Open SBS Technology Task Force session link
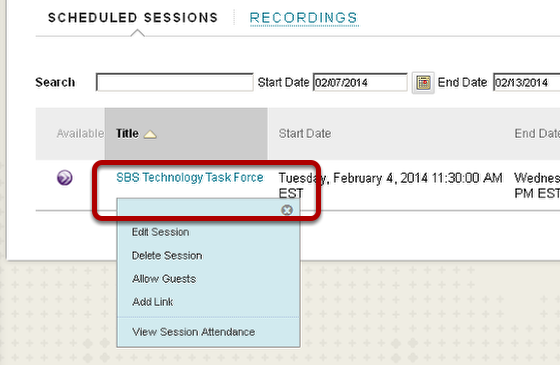The width and height of the screenshot is (560, 365). click(x=190, y=178)
